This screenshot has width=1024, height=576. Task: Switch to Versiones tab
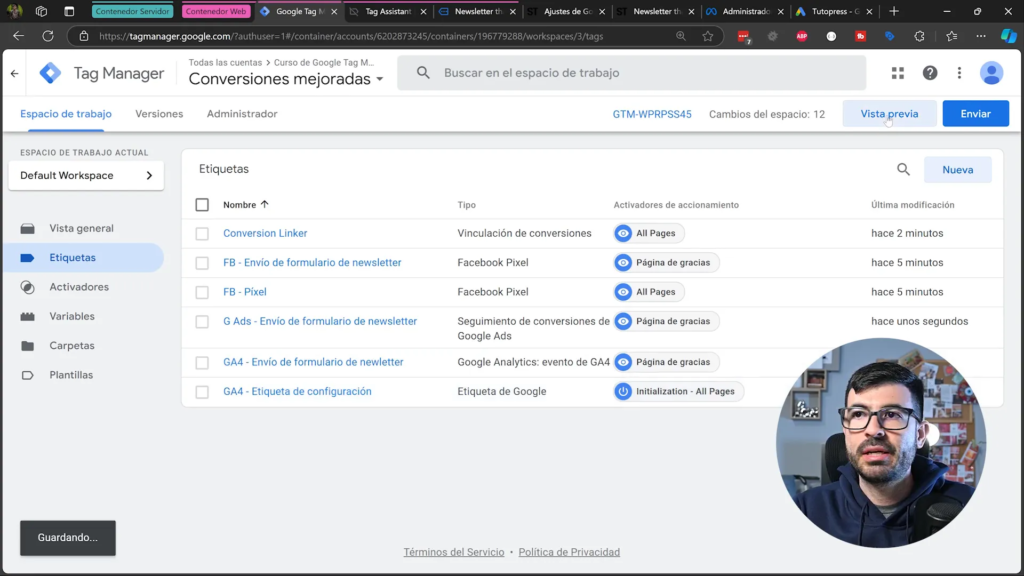pyautogui.click(x=159, y=114)
